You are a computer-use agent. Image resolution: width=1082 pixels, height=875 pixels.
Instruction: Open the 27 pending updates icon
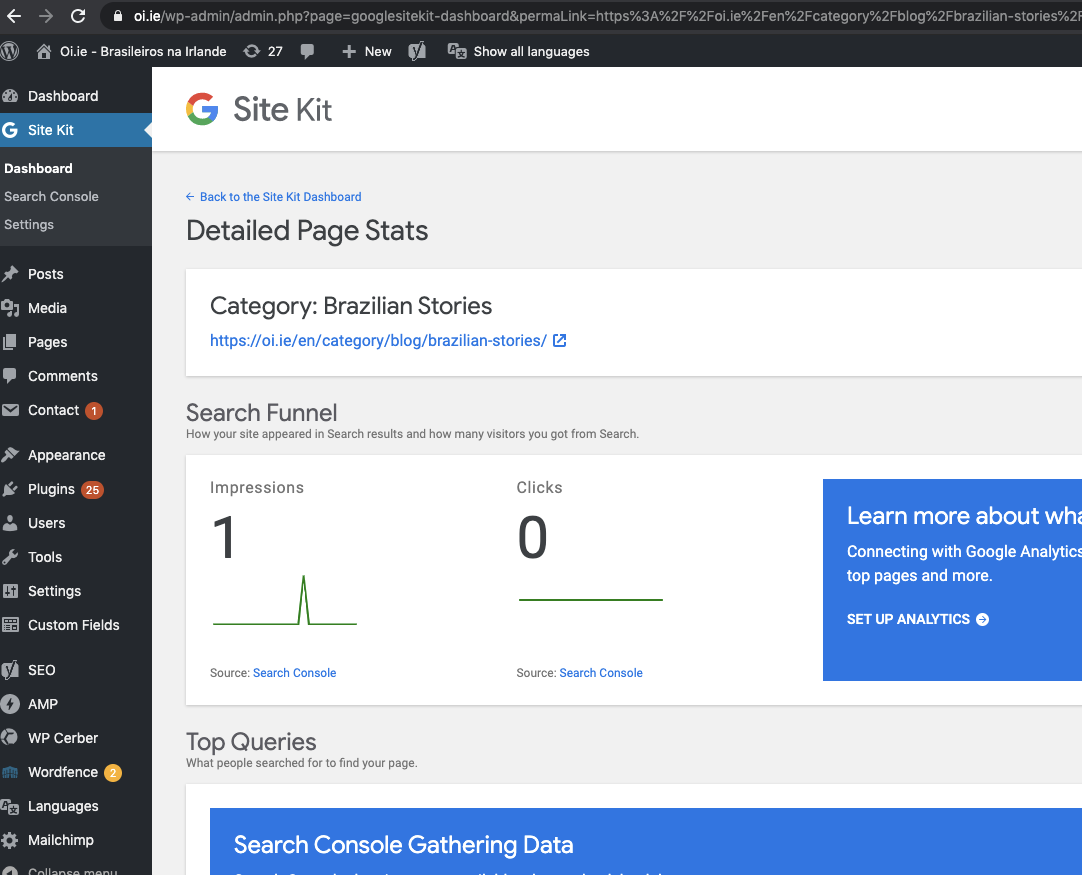tap(263, 51)
